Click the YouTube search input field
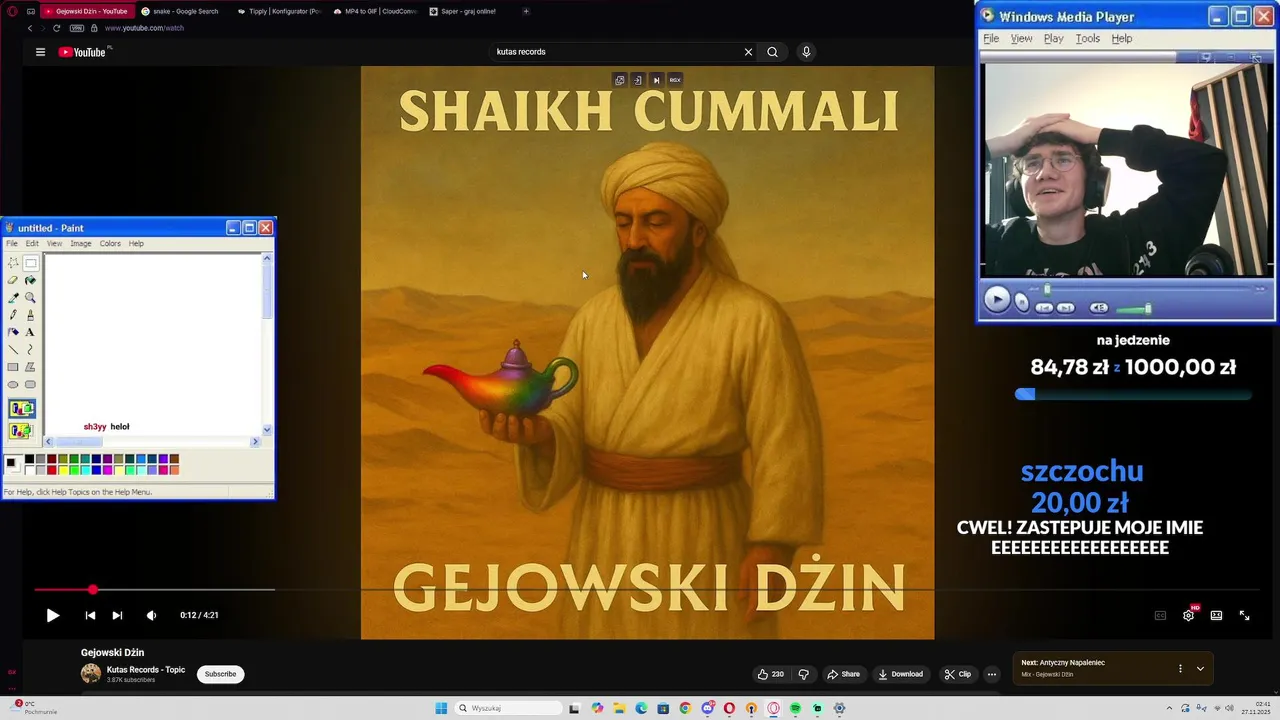This screenshot has height=720, width=1280. (x=617, y=52)
